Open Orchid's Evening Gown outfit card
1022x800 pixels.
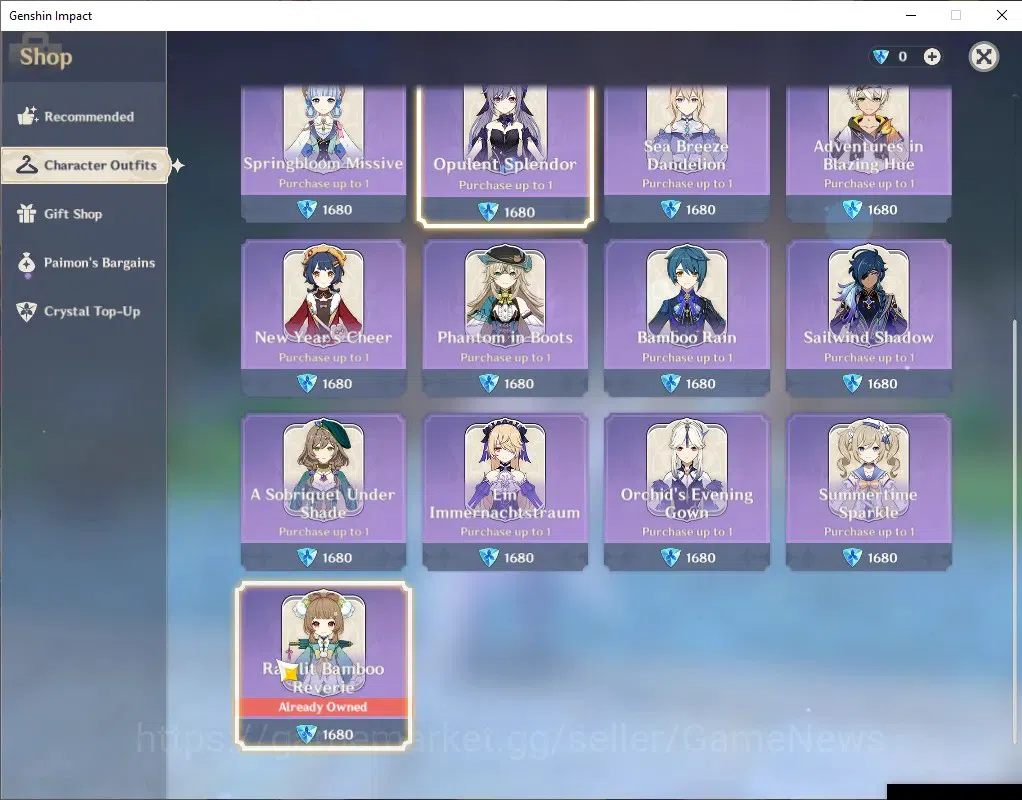pos(687,492)
